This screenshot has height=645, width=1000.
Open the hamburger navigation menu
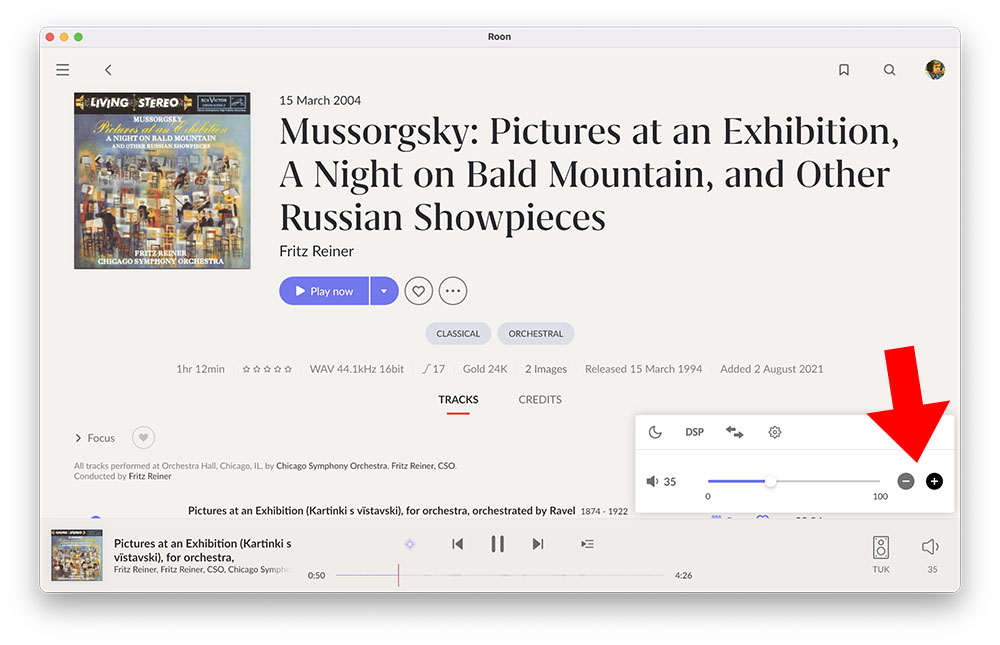coord(63,70)
